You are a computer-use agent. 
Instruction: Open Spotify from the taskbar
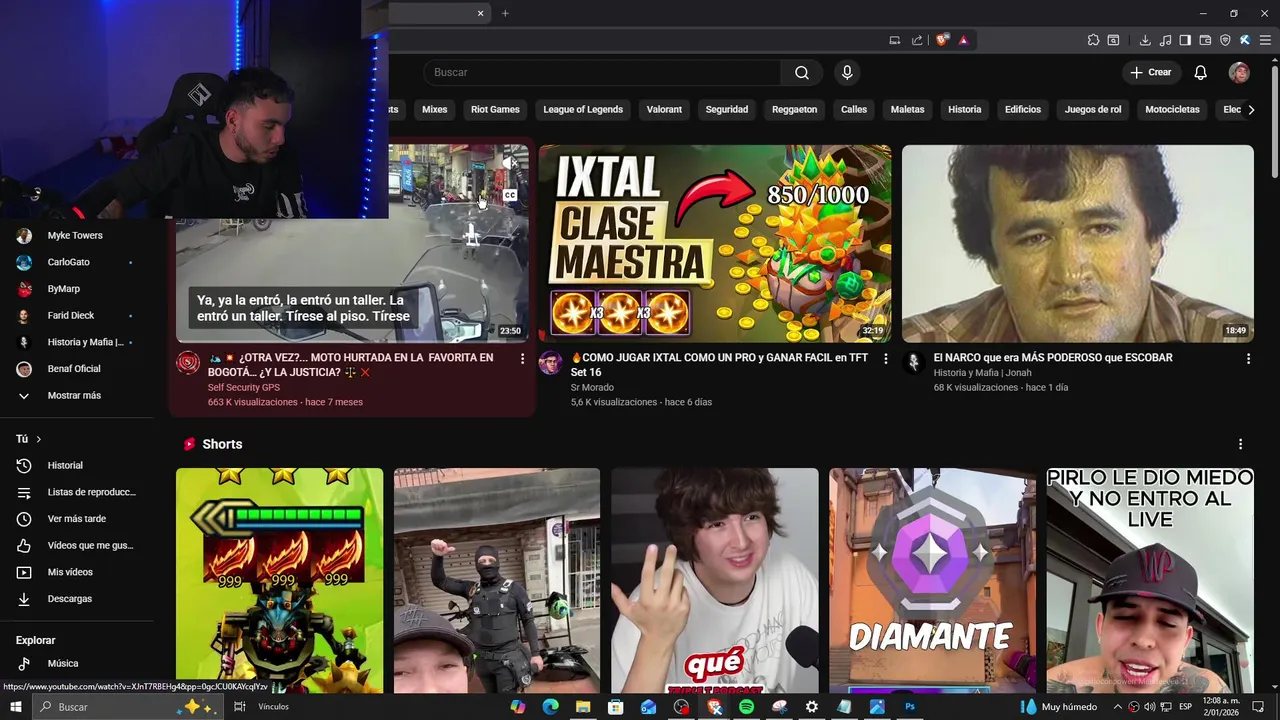coord(746,707)
